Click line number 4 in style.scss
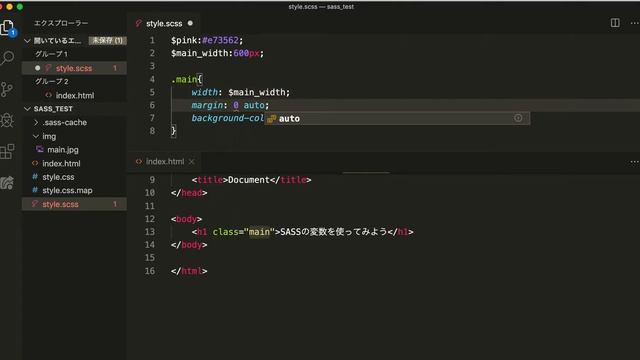Image resolution: width=640 pixels, height=360 pixels. click(x=152, y=79)
